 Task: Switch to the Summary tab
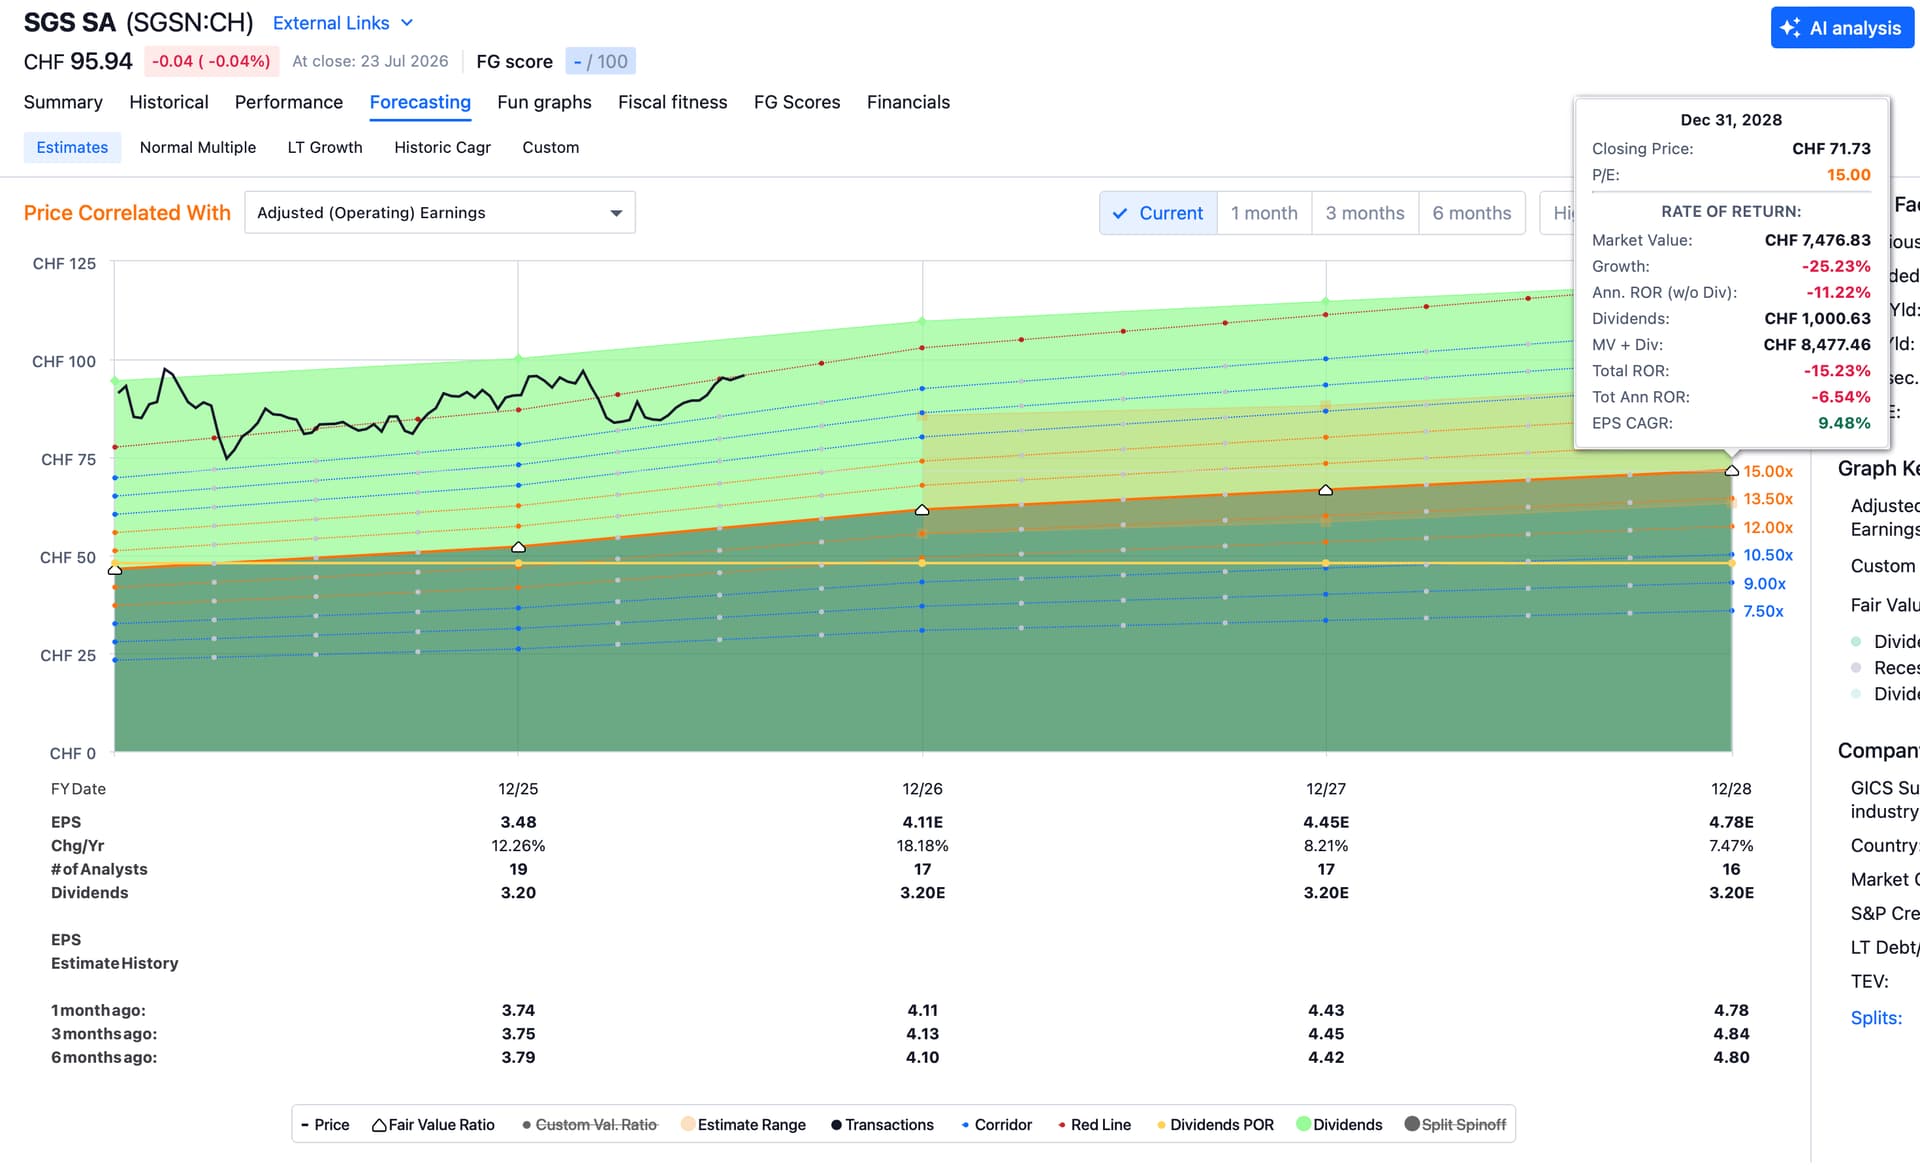(x=63, y=102)
